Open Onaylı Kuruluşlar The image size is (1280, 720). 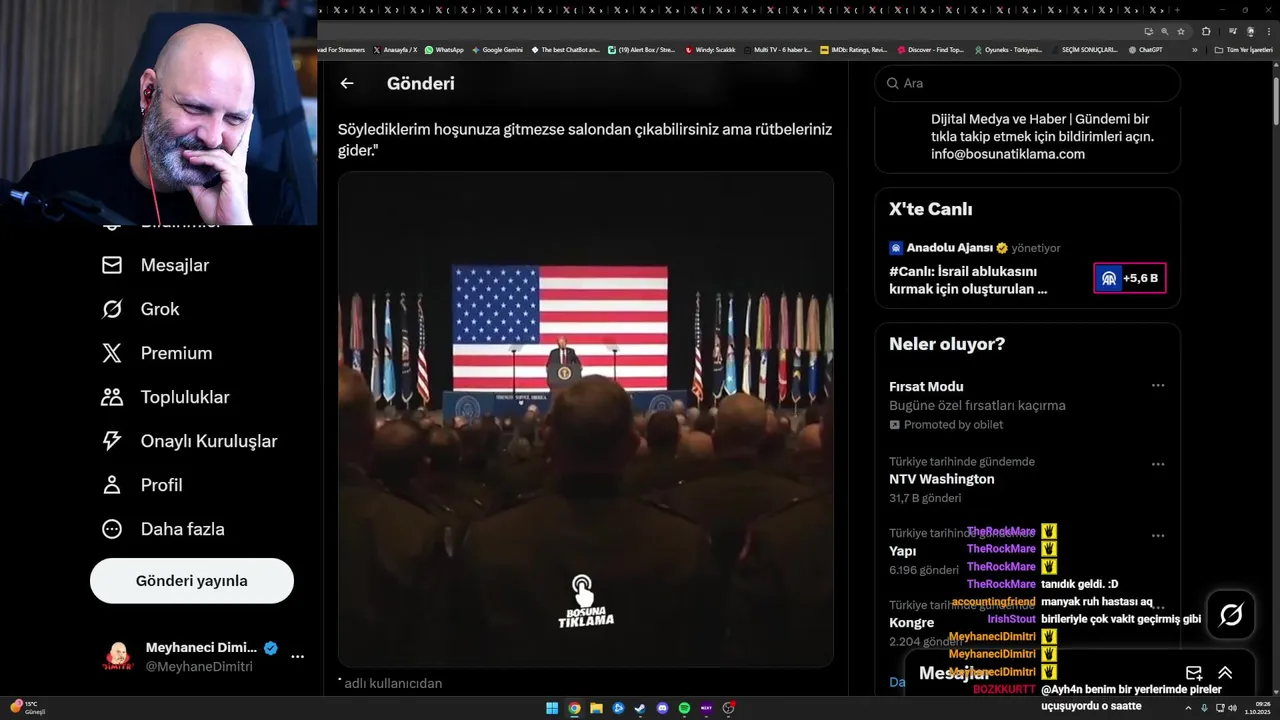click(190, 441)
